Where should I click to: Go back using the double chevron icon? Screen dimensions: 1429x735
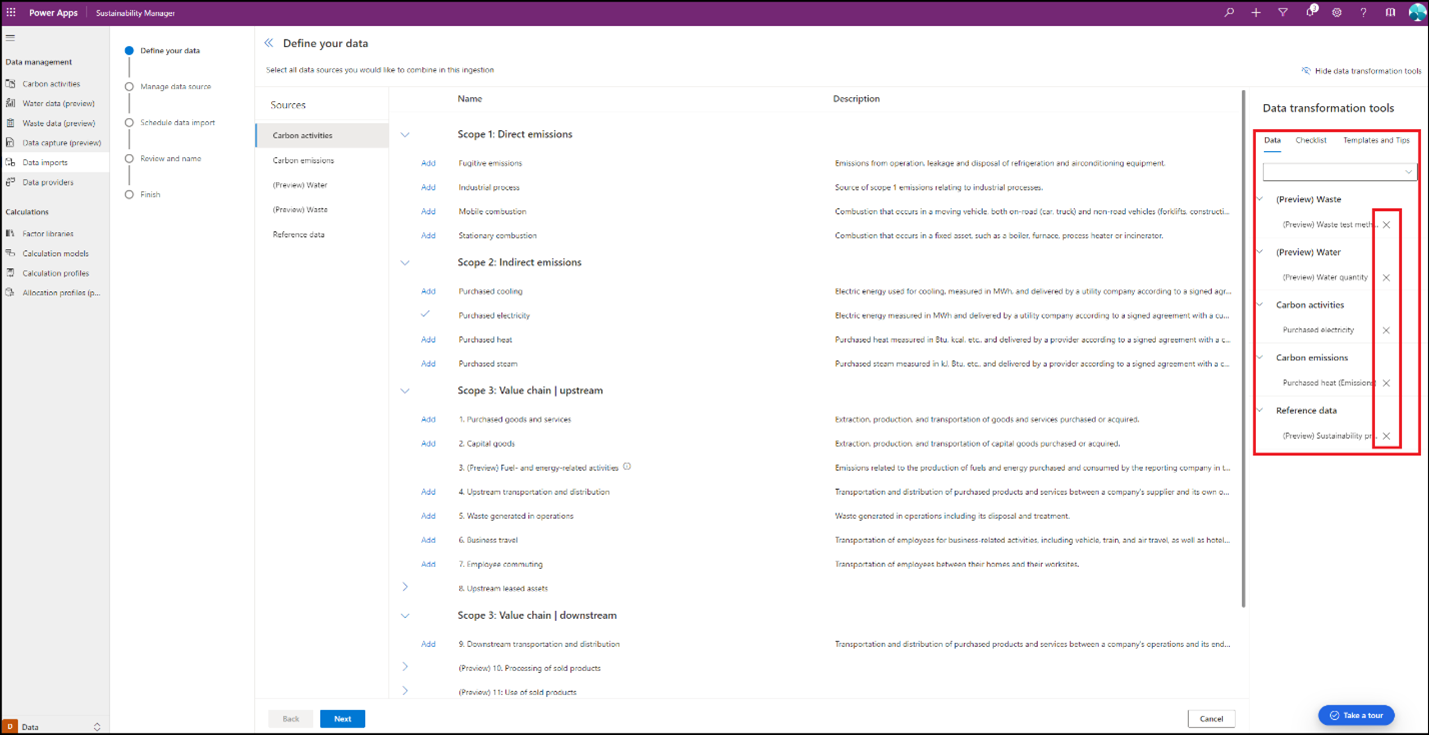[x=268, y=43]
